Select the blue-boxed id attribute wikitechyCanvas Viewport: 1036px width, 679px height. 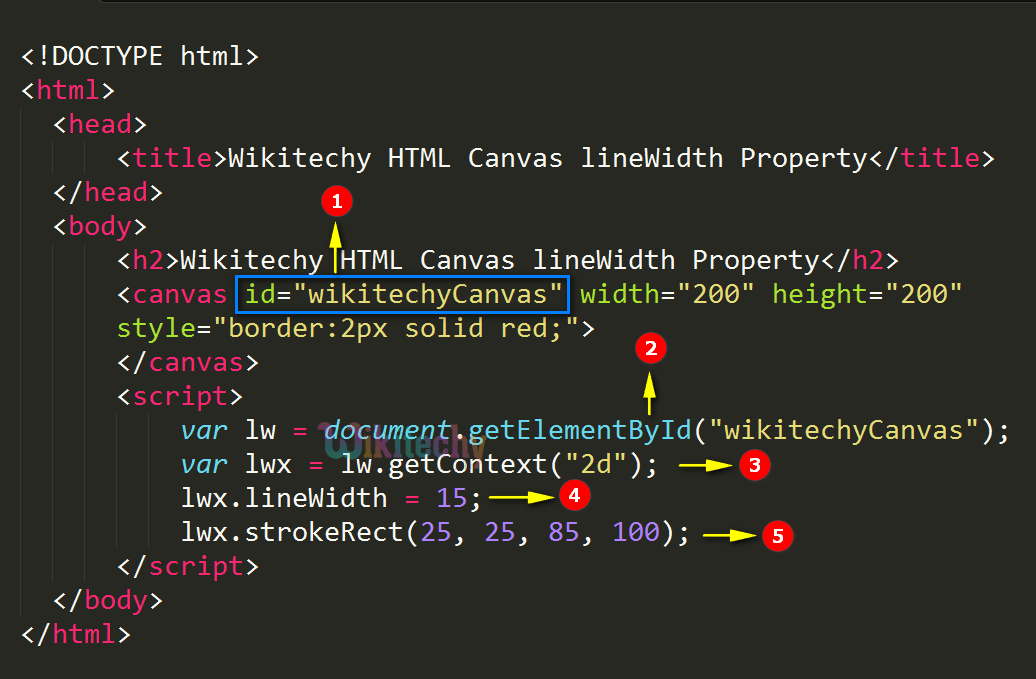(401, 293)
